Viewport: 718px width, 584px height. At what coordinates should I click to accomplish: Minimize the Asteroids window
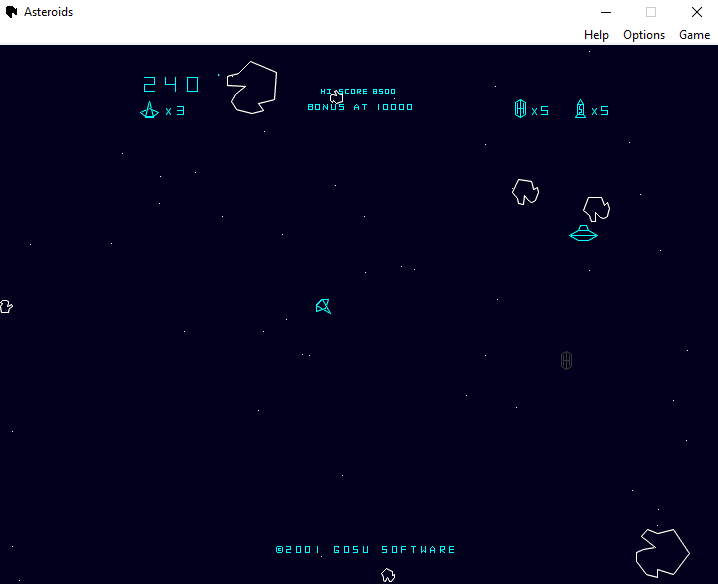[606, 12]
